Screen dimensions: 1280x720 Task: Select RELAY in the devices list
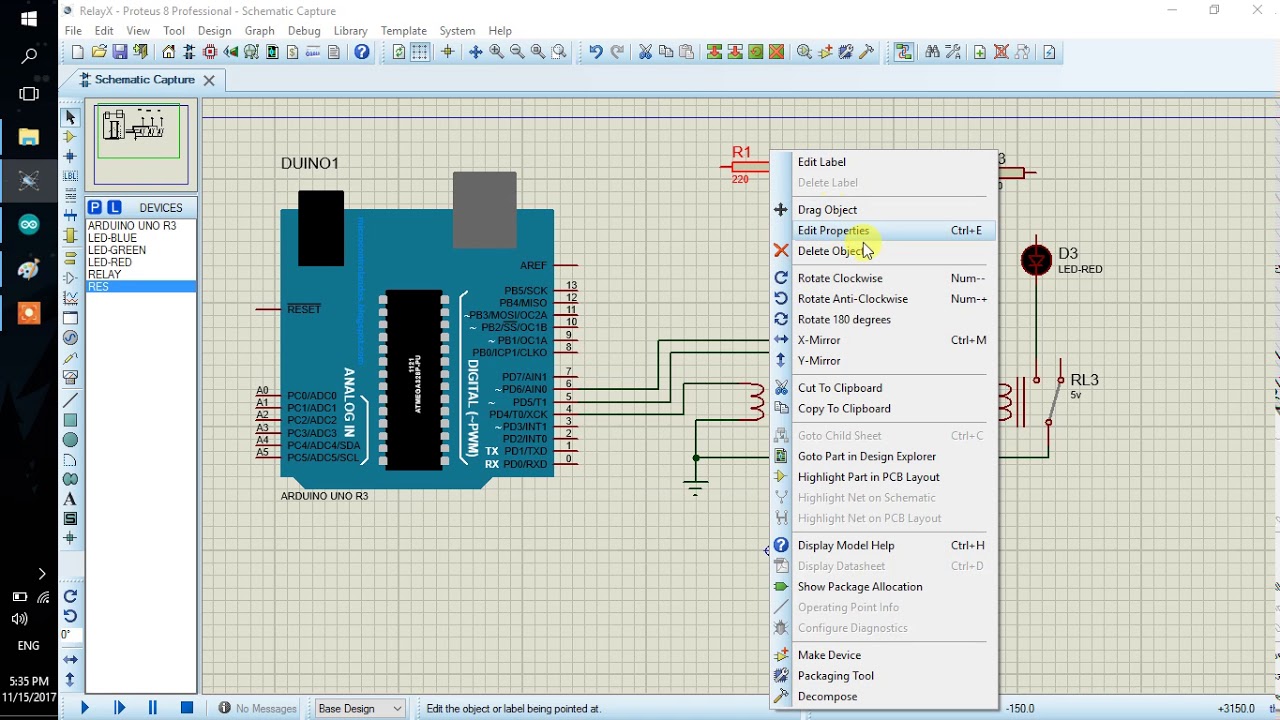pos(141,274)
